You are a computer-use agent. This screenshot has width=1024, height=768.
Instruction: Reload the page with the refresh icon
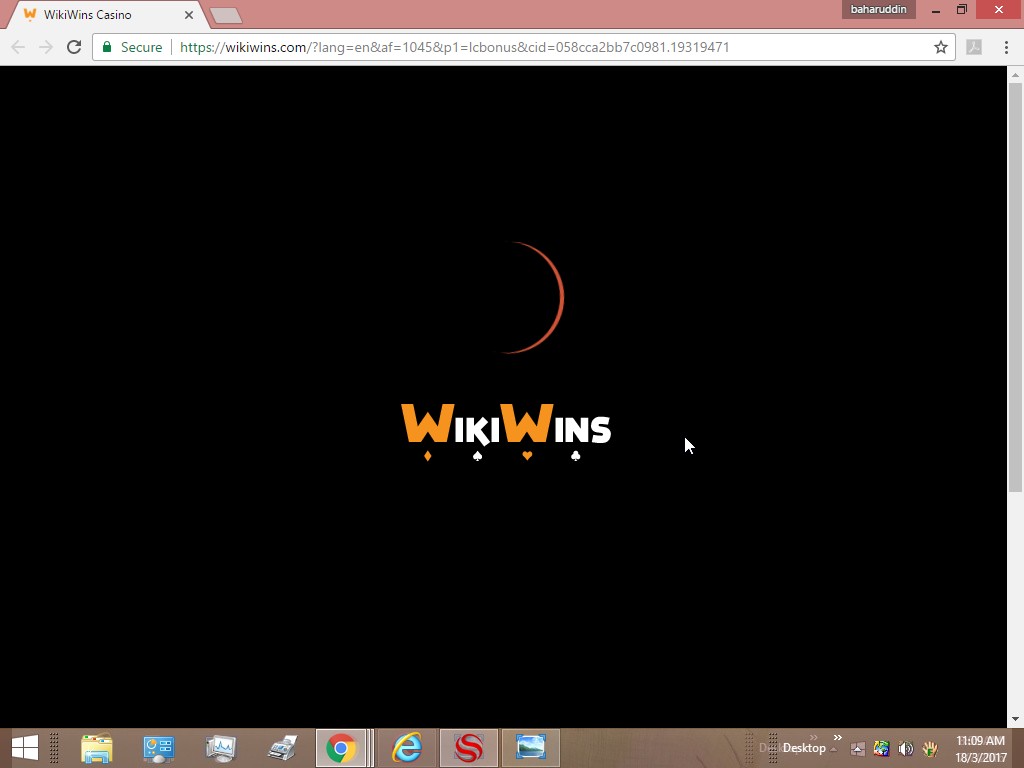[x=73, y=47]
